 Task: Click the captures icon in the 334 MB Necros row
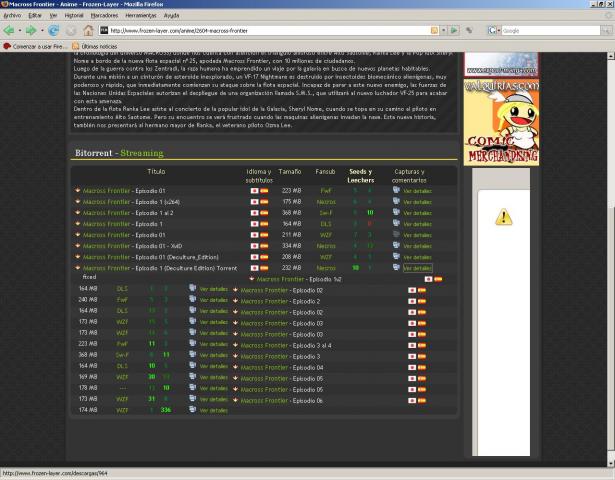[396, 245]
